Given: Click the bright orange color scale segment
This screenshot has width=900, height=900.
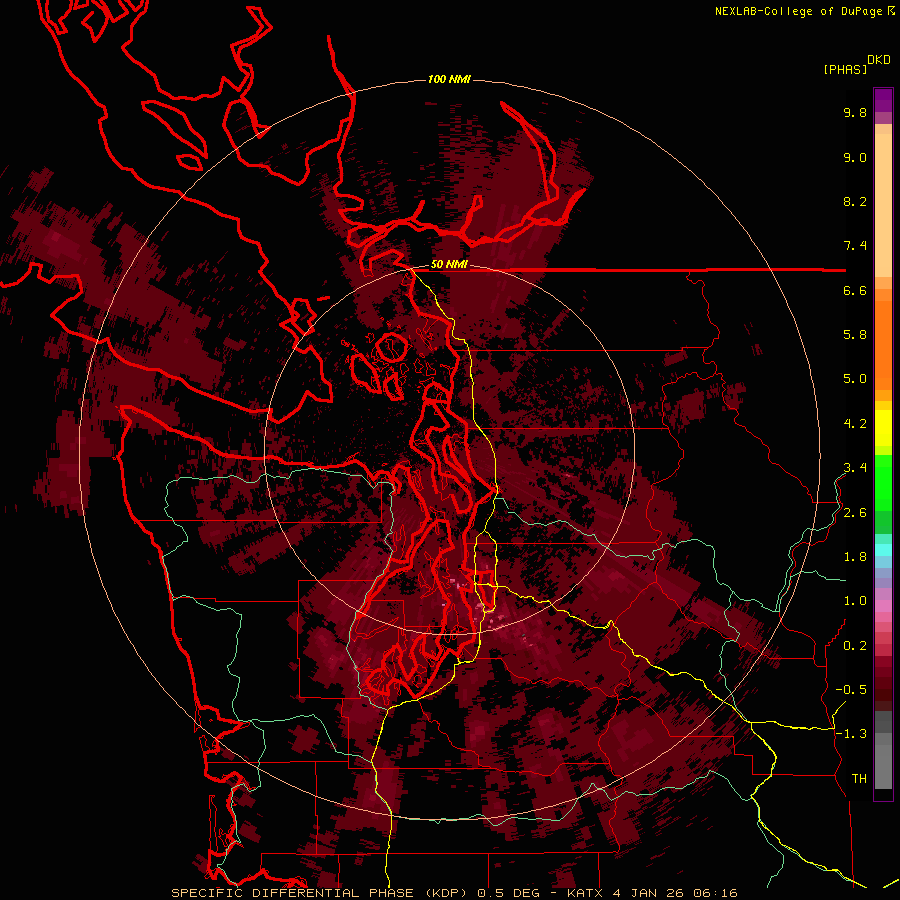Looking at the screenshot, I should coord(883,344).
